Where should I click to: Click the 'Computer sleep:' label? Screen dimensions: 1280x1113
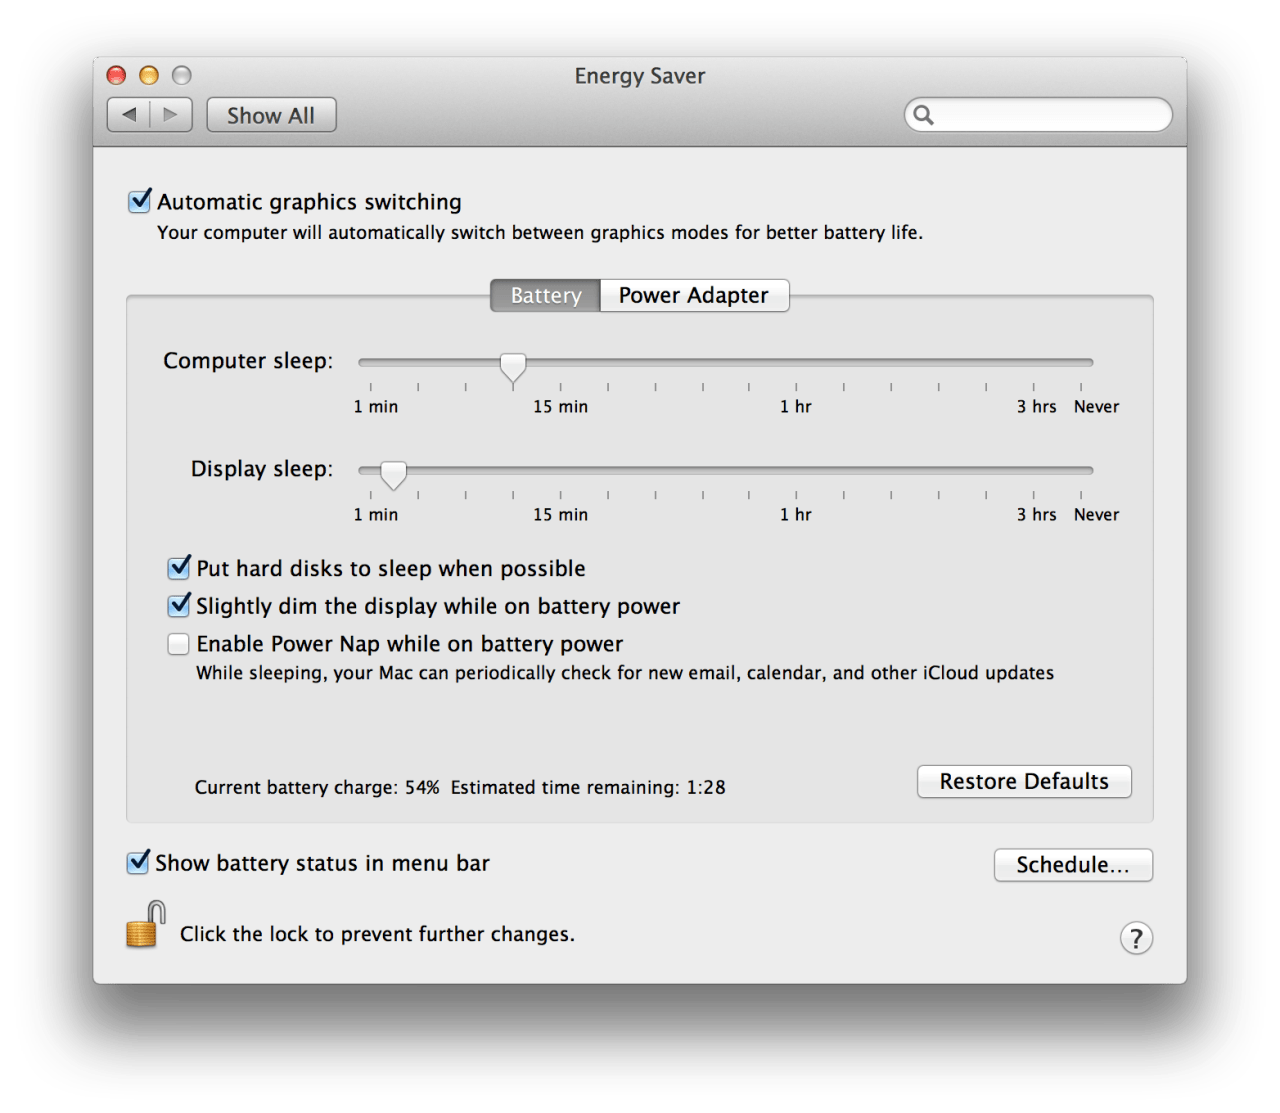pyautogui.click(x=248, y=361)
